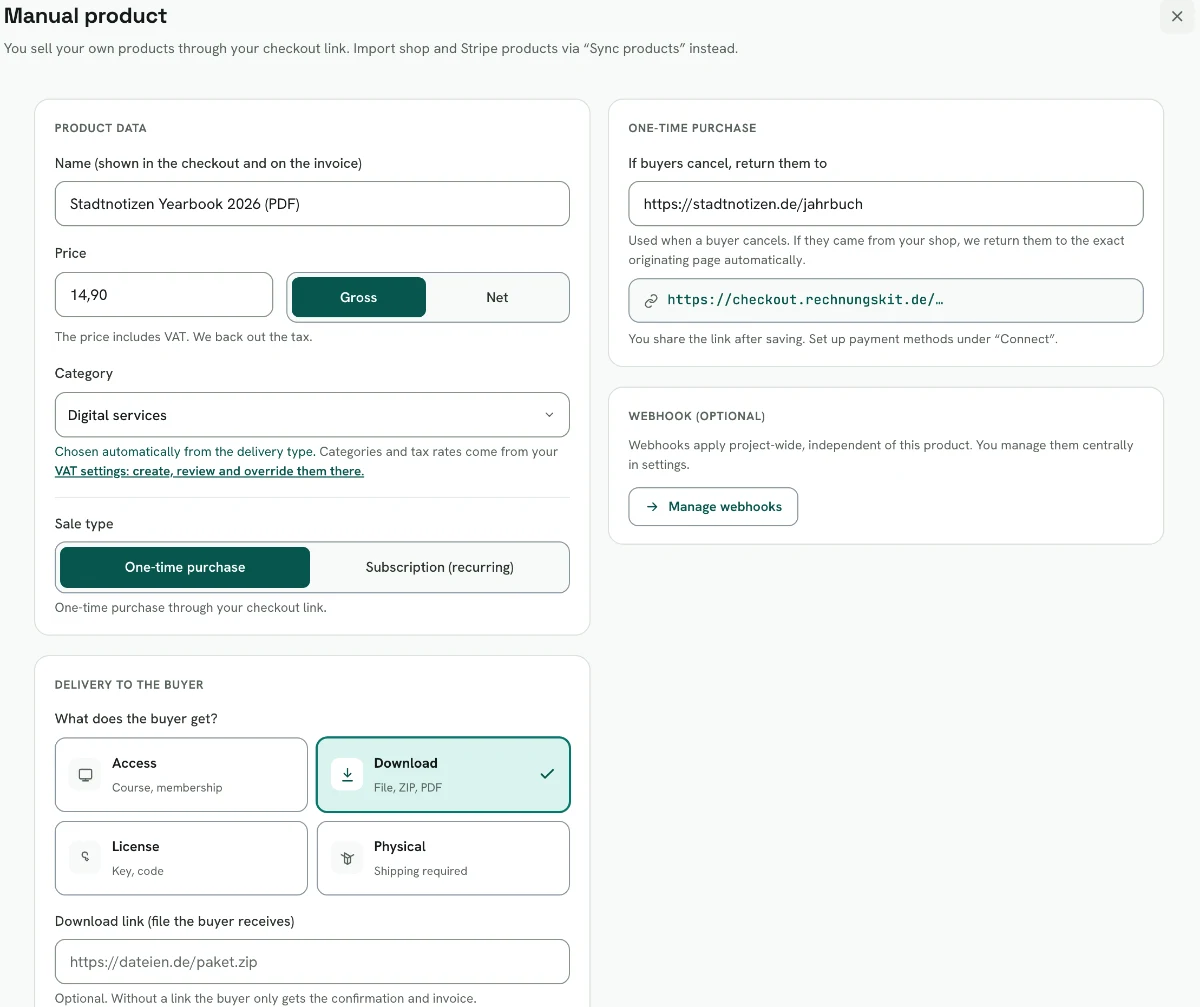Click the checkout link field
This screenshot has height=1007, width=1200.
(886, 300)
